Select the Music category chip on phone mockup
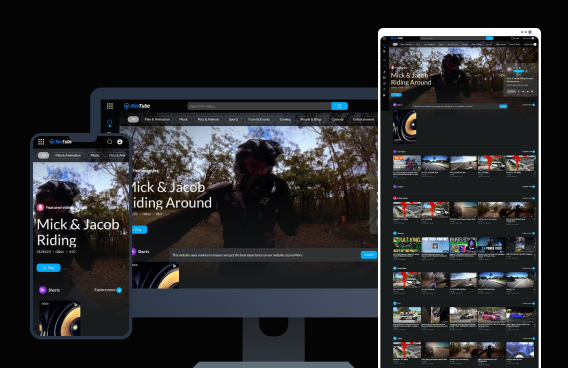 click(x=95, y=155)
